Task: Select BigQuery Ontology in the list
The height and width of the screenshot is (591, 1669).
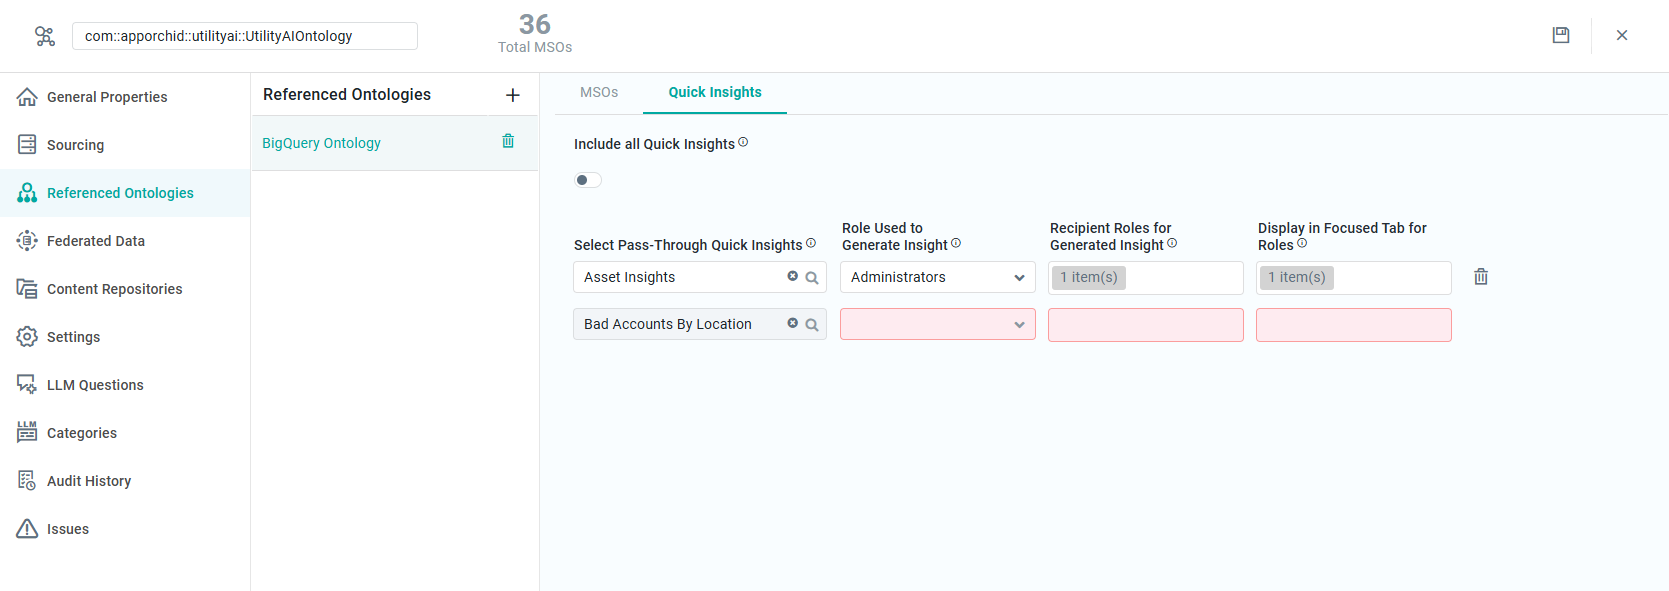Action: pos(322,143)
